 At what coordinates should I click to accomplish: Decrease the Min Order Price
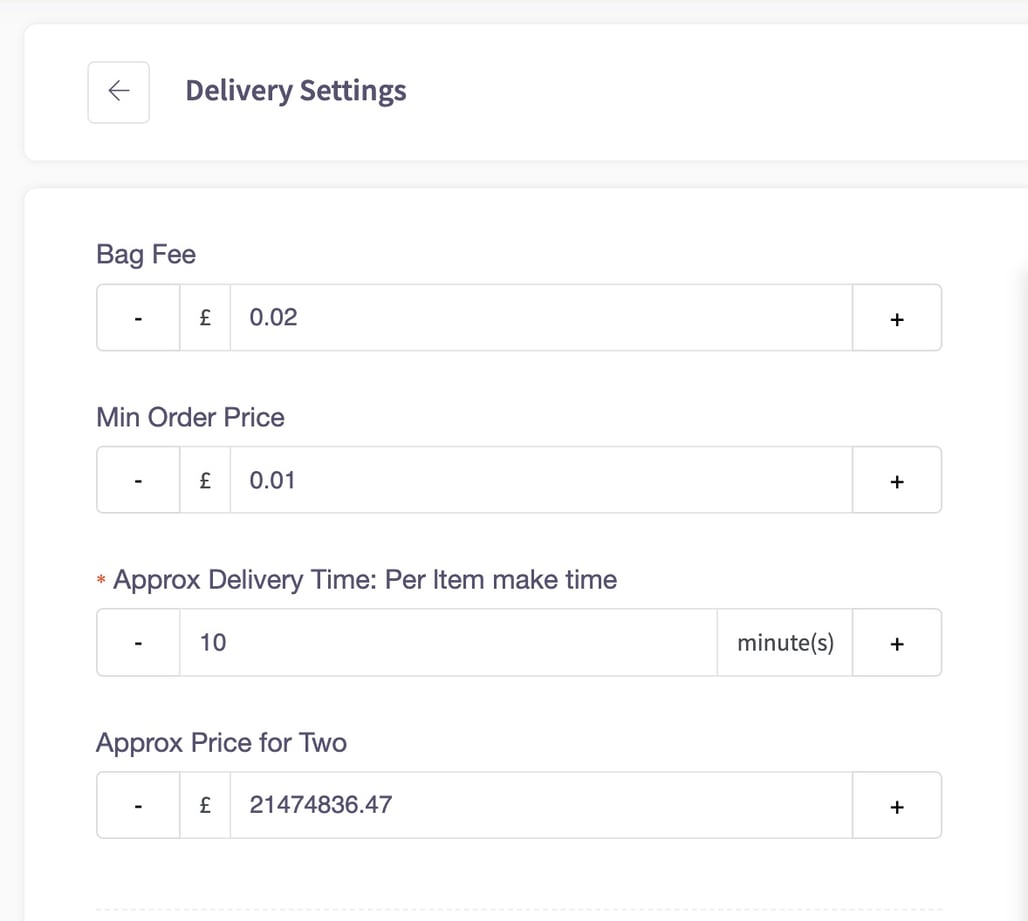pyautogui.click(x=138, y=480)
